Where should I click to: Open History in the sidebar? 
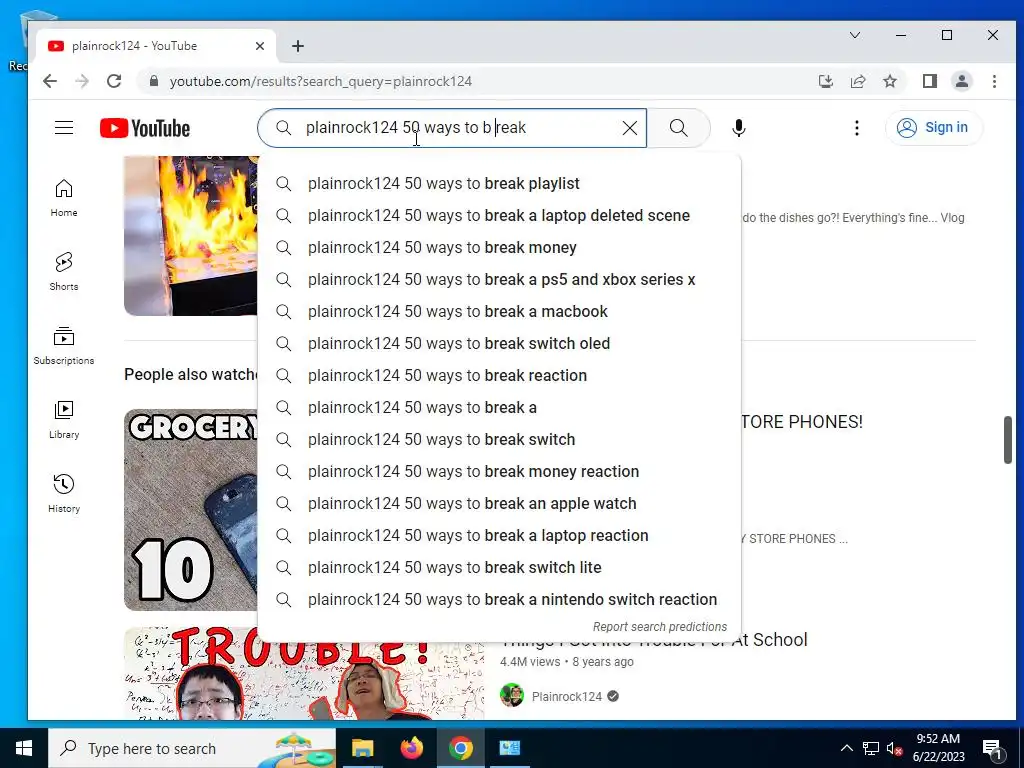coord(64,493)
